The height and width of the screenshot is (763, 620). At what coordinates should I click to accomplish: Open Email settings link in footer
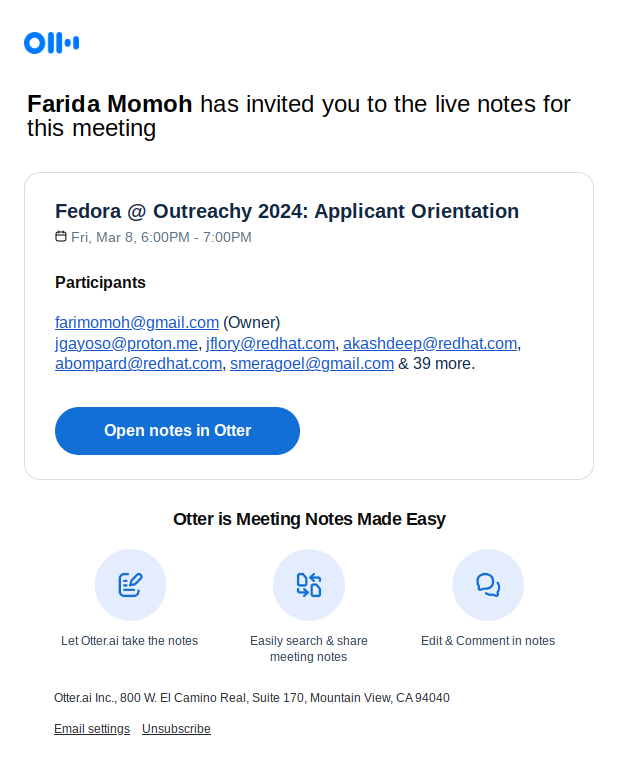92,728
